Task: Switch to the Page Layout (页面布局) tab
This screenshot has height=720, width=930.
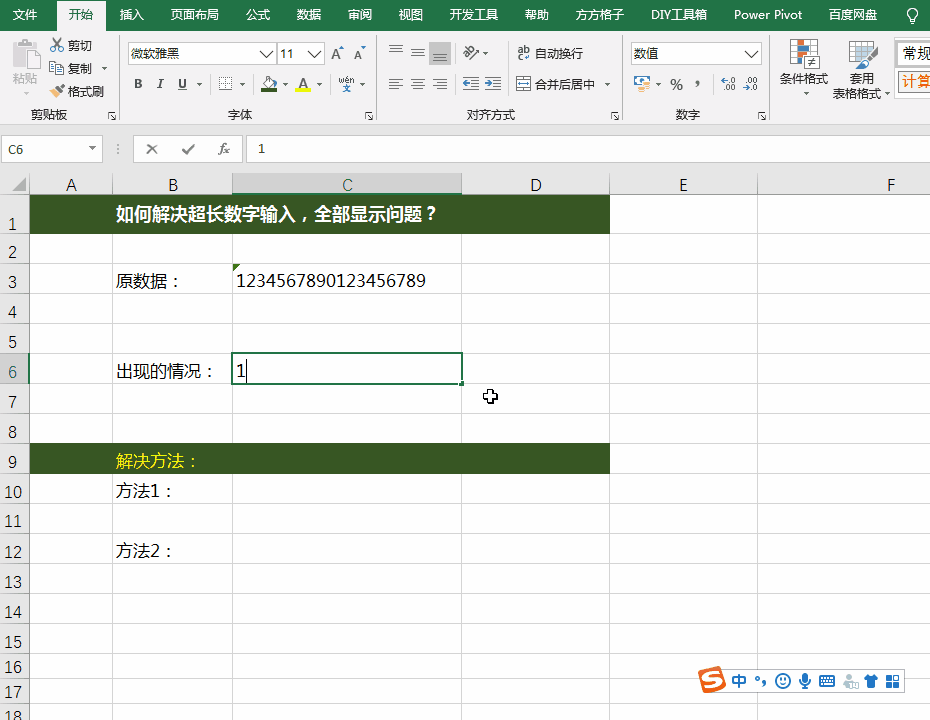Action: [195, 15]
